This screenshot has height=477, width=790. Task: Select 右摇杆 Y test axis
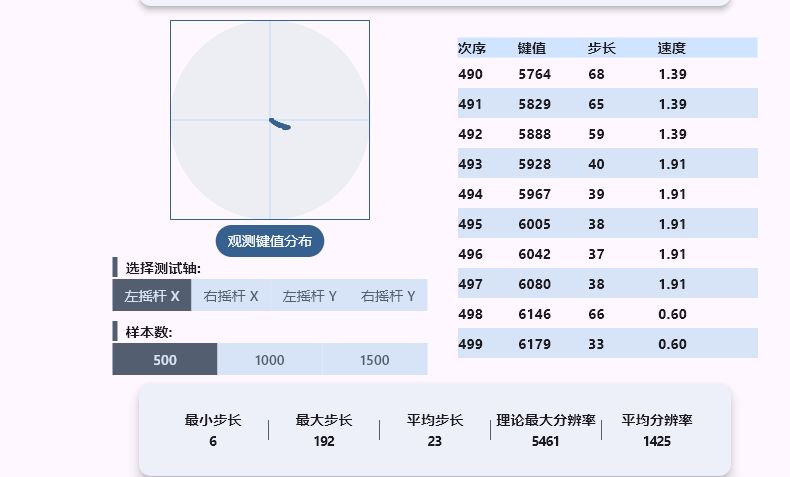coord(388,296)
